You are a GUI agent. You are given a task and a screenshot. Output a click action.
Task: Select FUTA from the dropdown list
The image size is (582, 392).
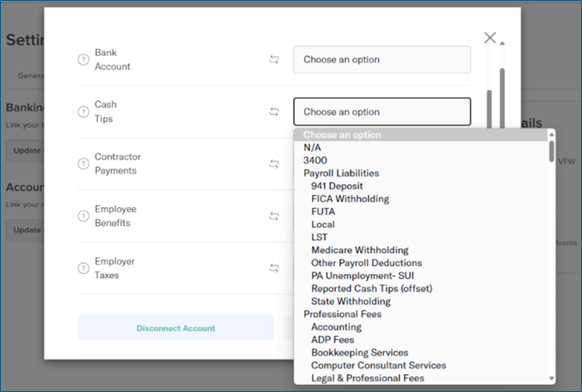coord(421,212)
